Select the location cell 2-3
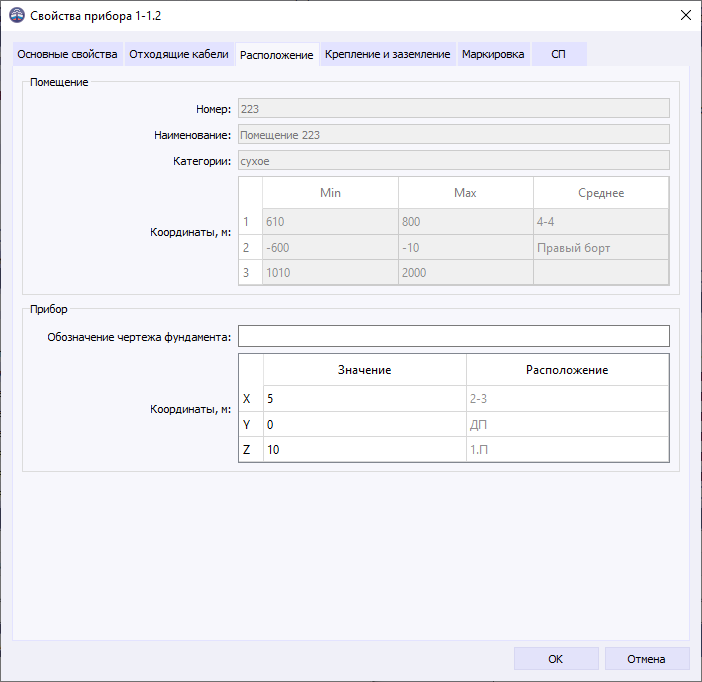 pyautogui.click(x=567, y=399)
